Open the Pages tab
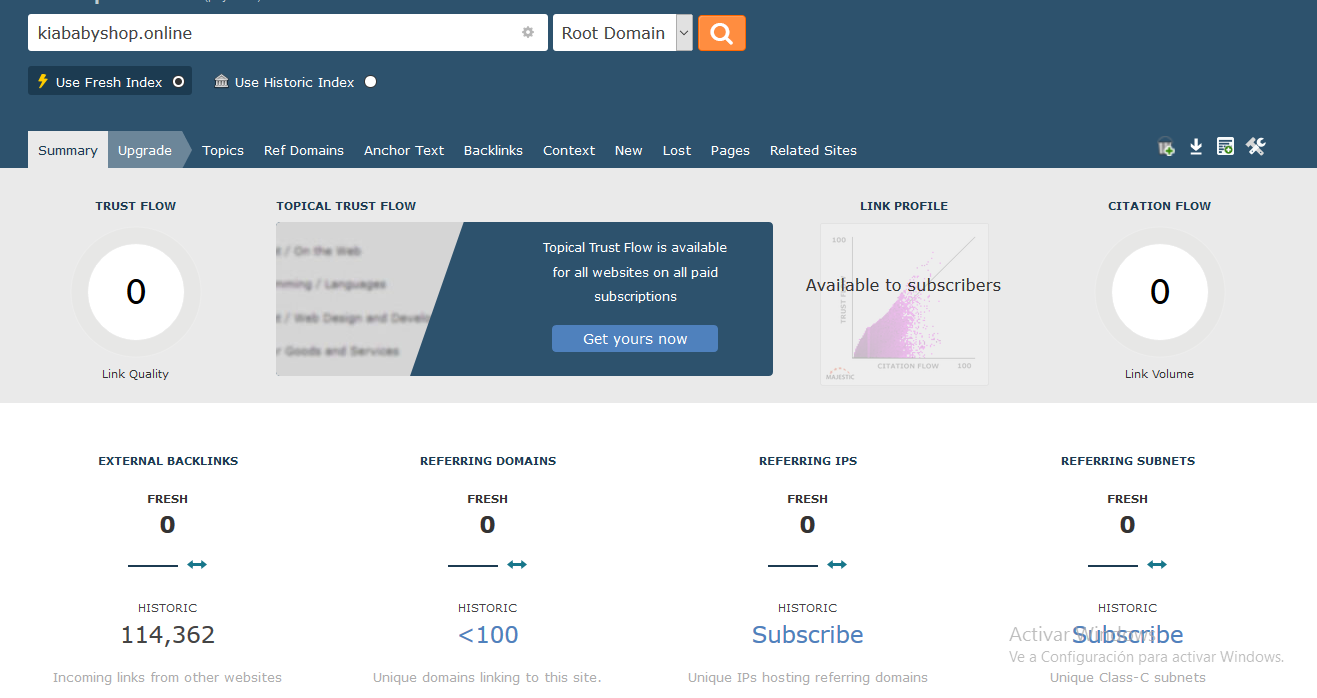Image resolution: width=1317 pixels, height=698 pixels. coord(730,150)
